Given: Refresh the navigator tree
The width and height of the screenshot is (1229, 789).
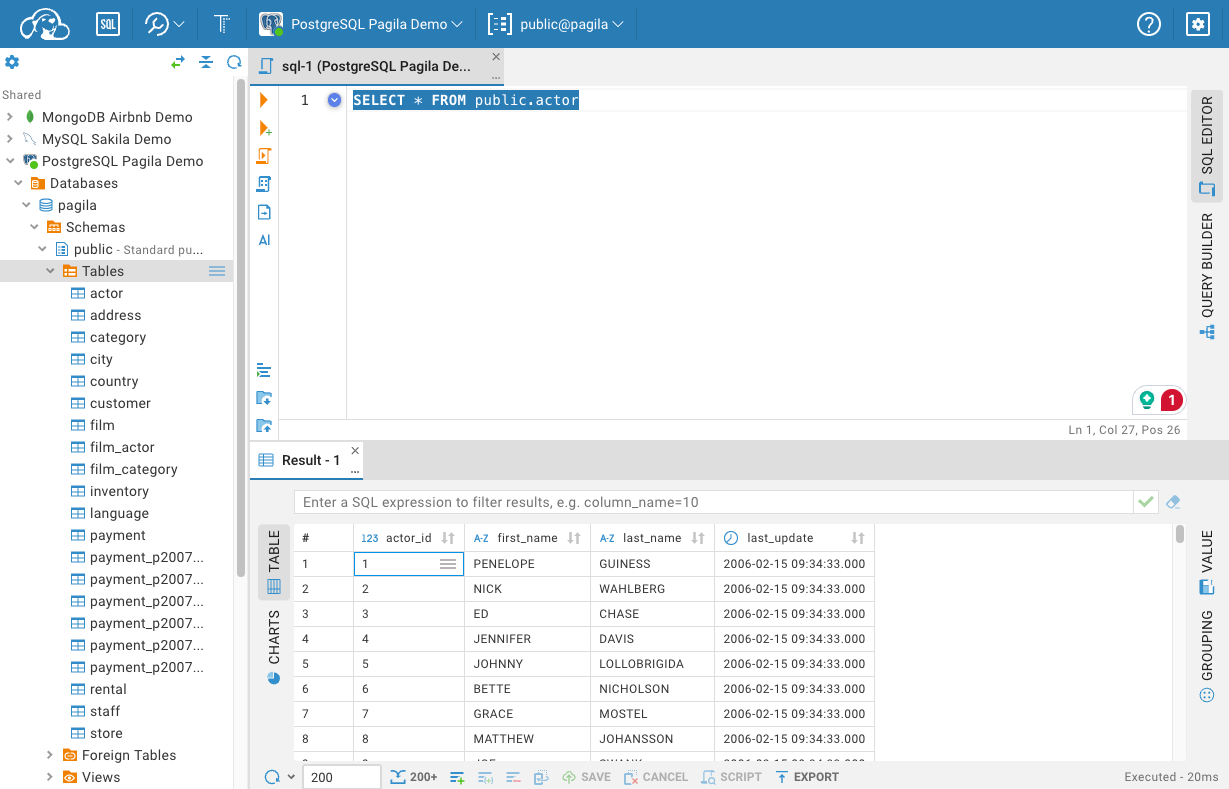Looking at the screenshot, I should 234,62.
